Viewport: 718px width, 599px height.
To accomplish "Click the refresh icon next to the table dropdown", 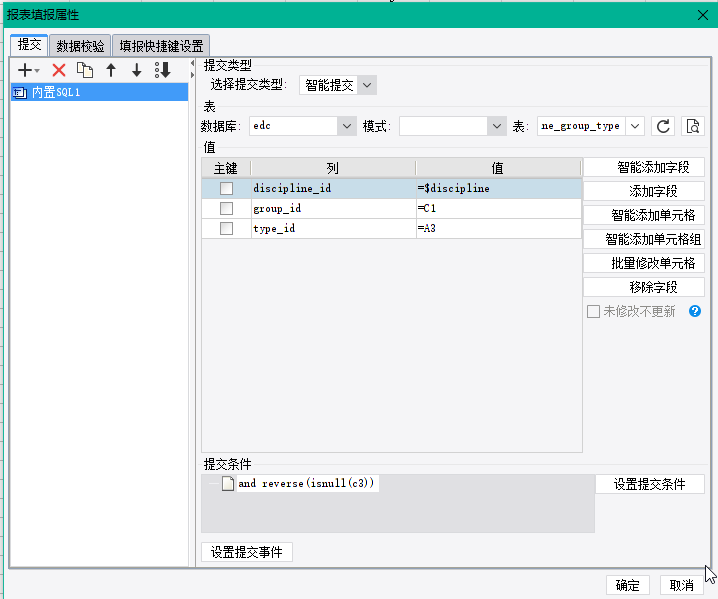I will coord(663,126).
